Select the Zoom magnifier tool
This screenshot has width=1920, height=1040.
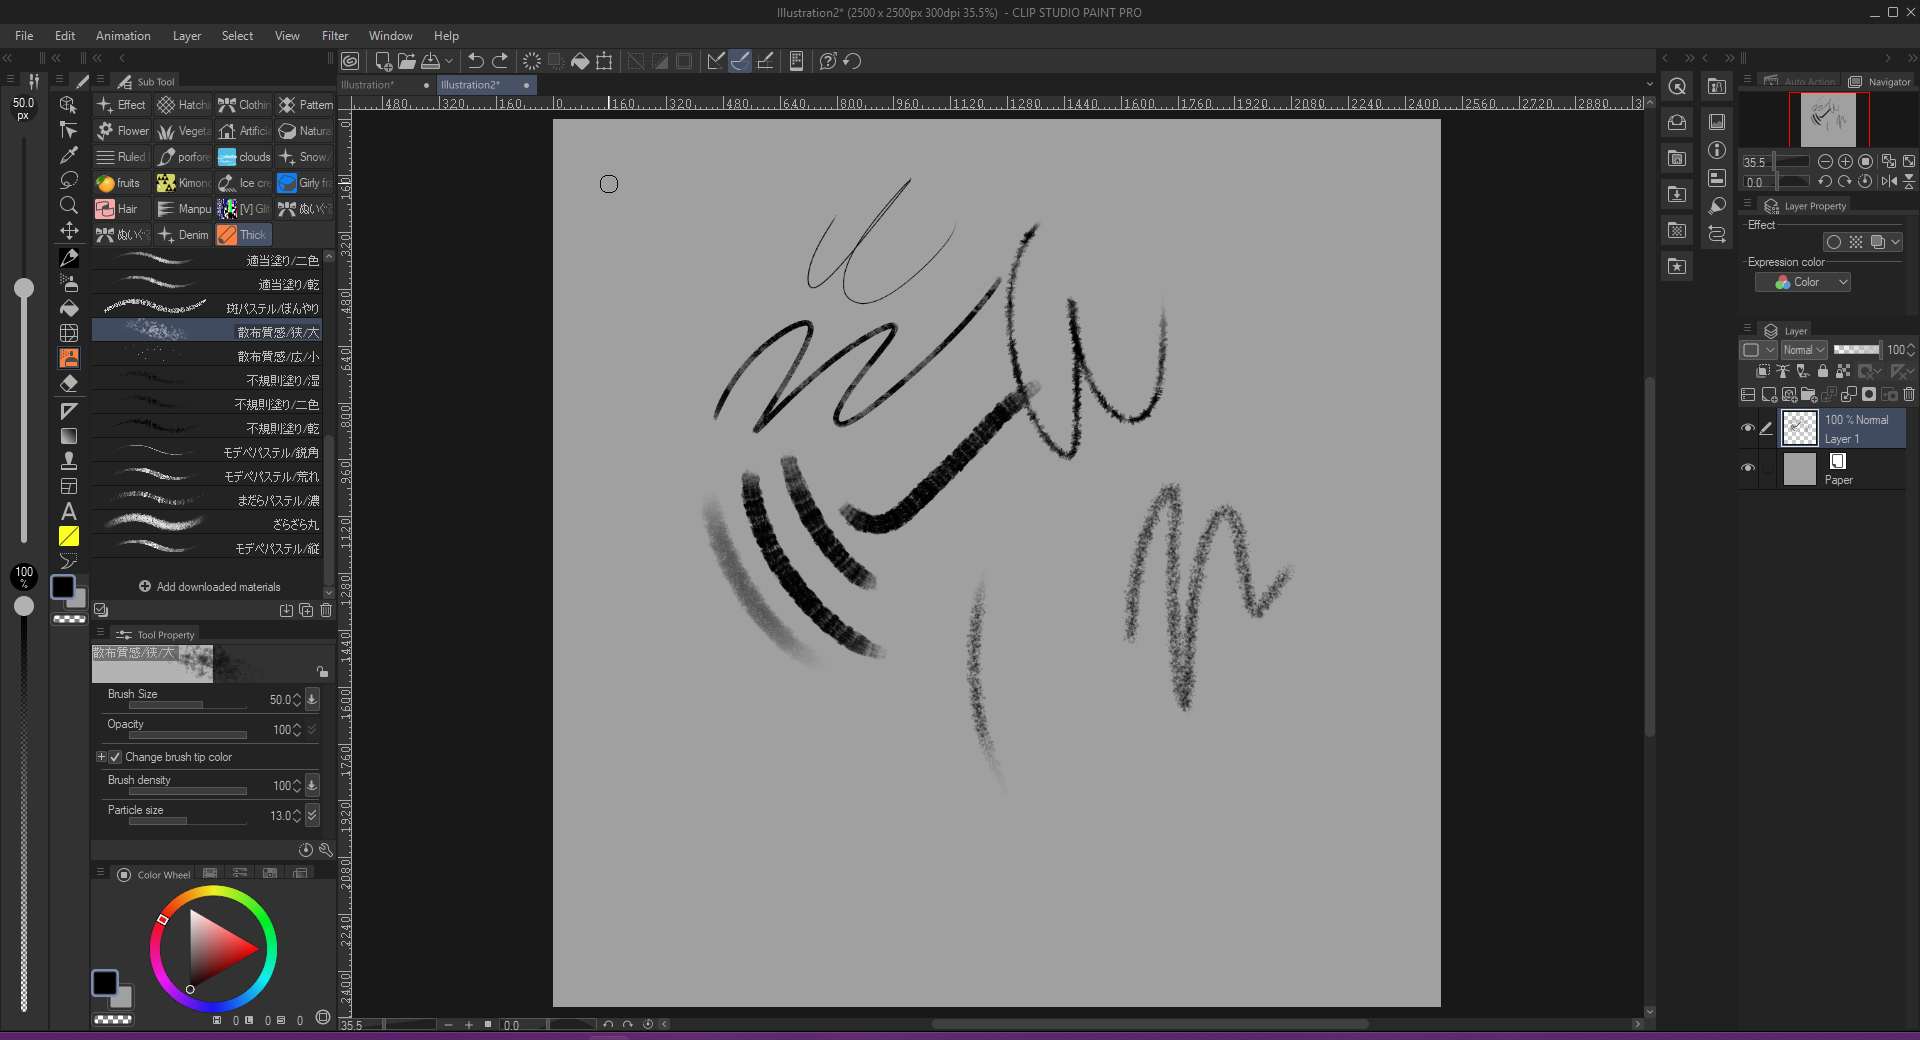coord(69,205)
